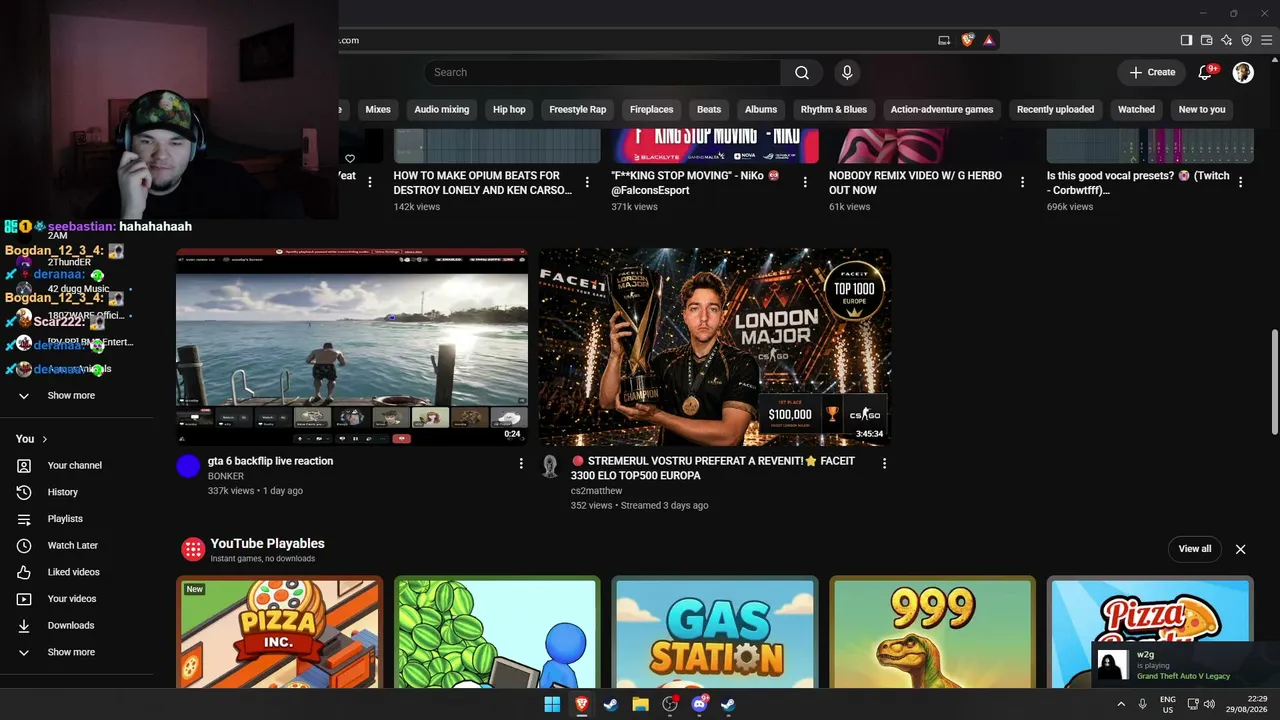Expand the You section header
Image resolution: width=1280 pixels, height=720 pixels.
click(x=31, y=439)
